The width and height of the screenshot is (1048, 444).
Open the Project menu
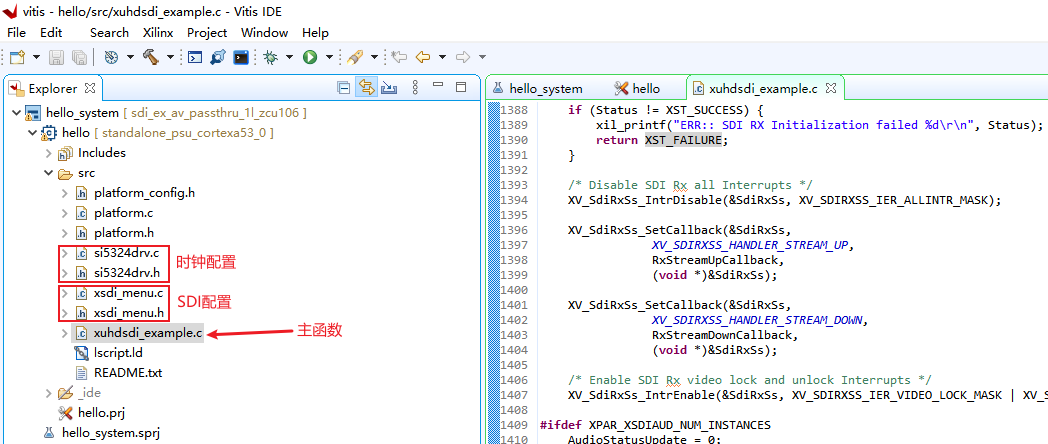207,33
